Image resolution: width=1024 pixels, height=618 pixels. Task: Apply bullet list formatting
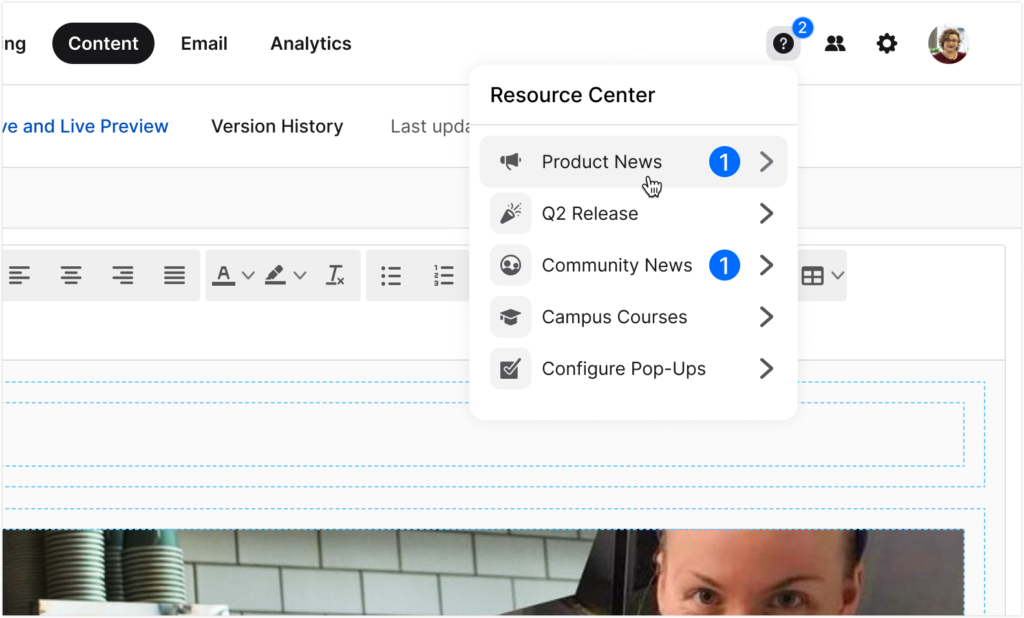pyautogui.click(x=391, y=275)
